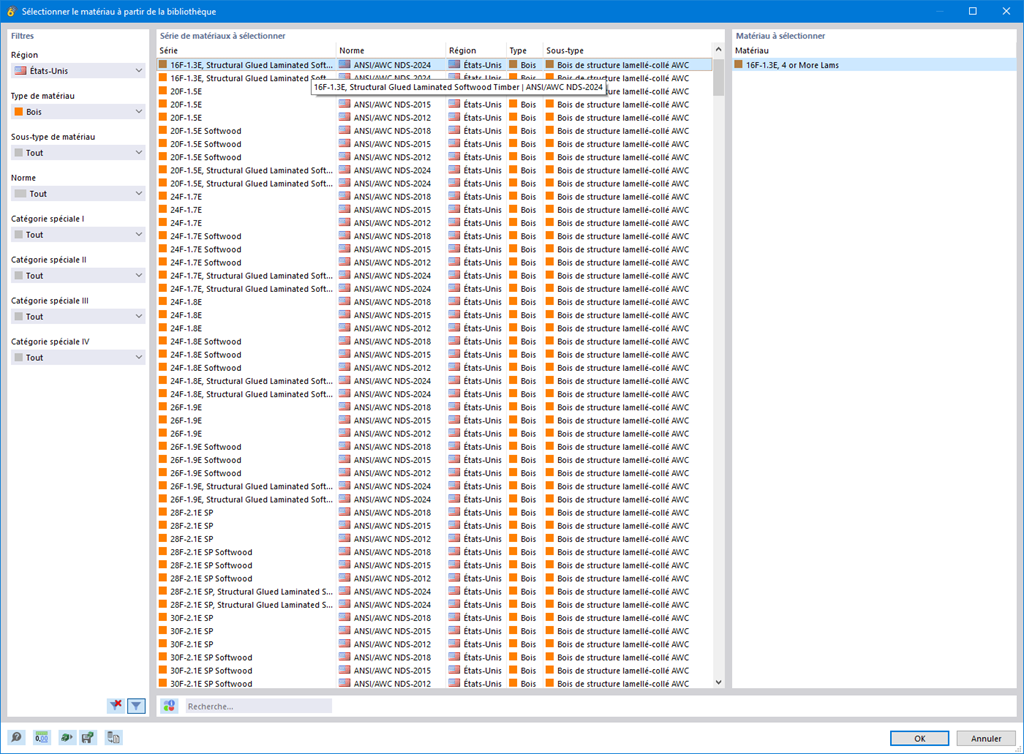Click the floppy-disk save icon
The image size is (1024, 754).
(x=88, y=738)
